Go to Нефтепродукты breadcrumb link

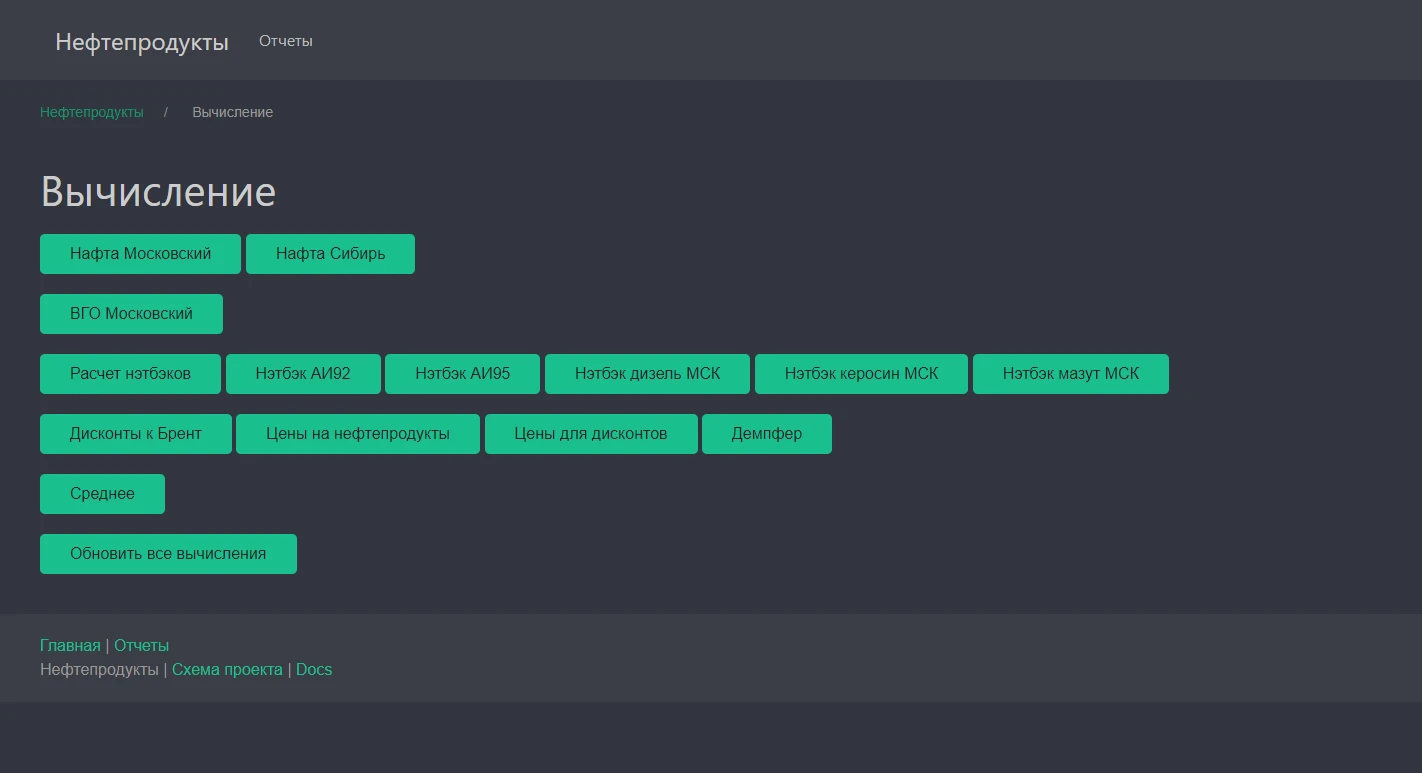(x=92, y=112)
